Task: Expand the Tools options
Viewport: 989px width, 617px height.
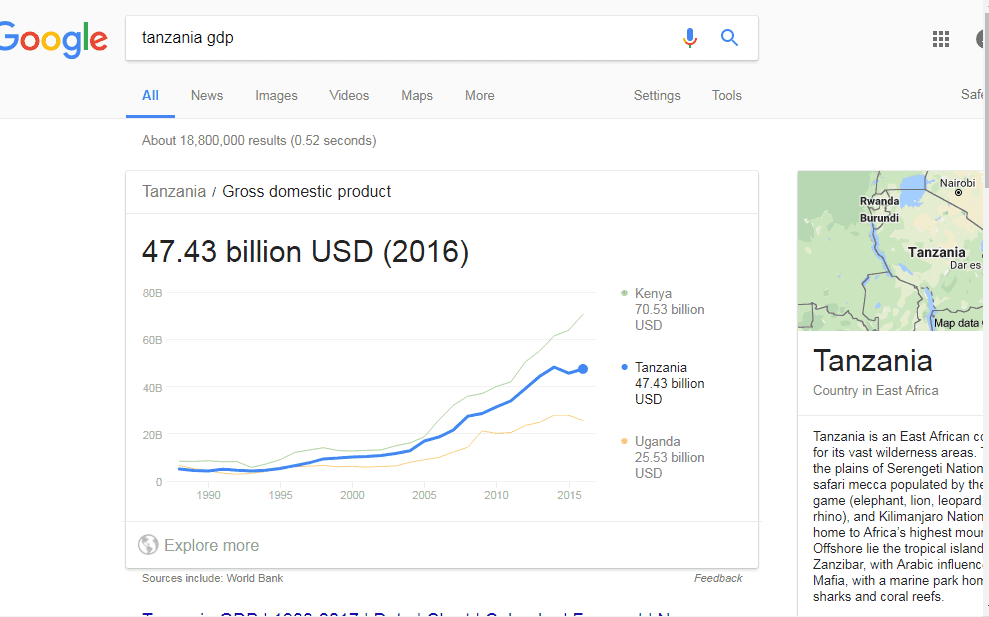Action: coord(727,95)
